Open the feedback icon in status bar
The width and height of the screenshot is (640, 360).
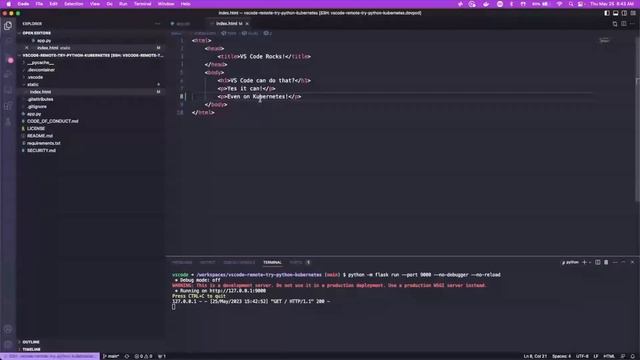coord(623,356)
